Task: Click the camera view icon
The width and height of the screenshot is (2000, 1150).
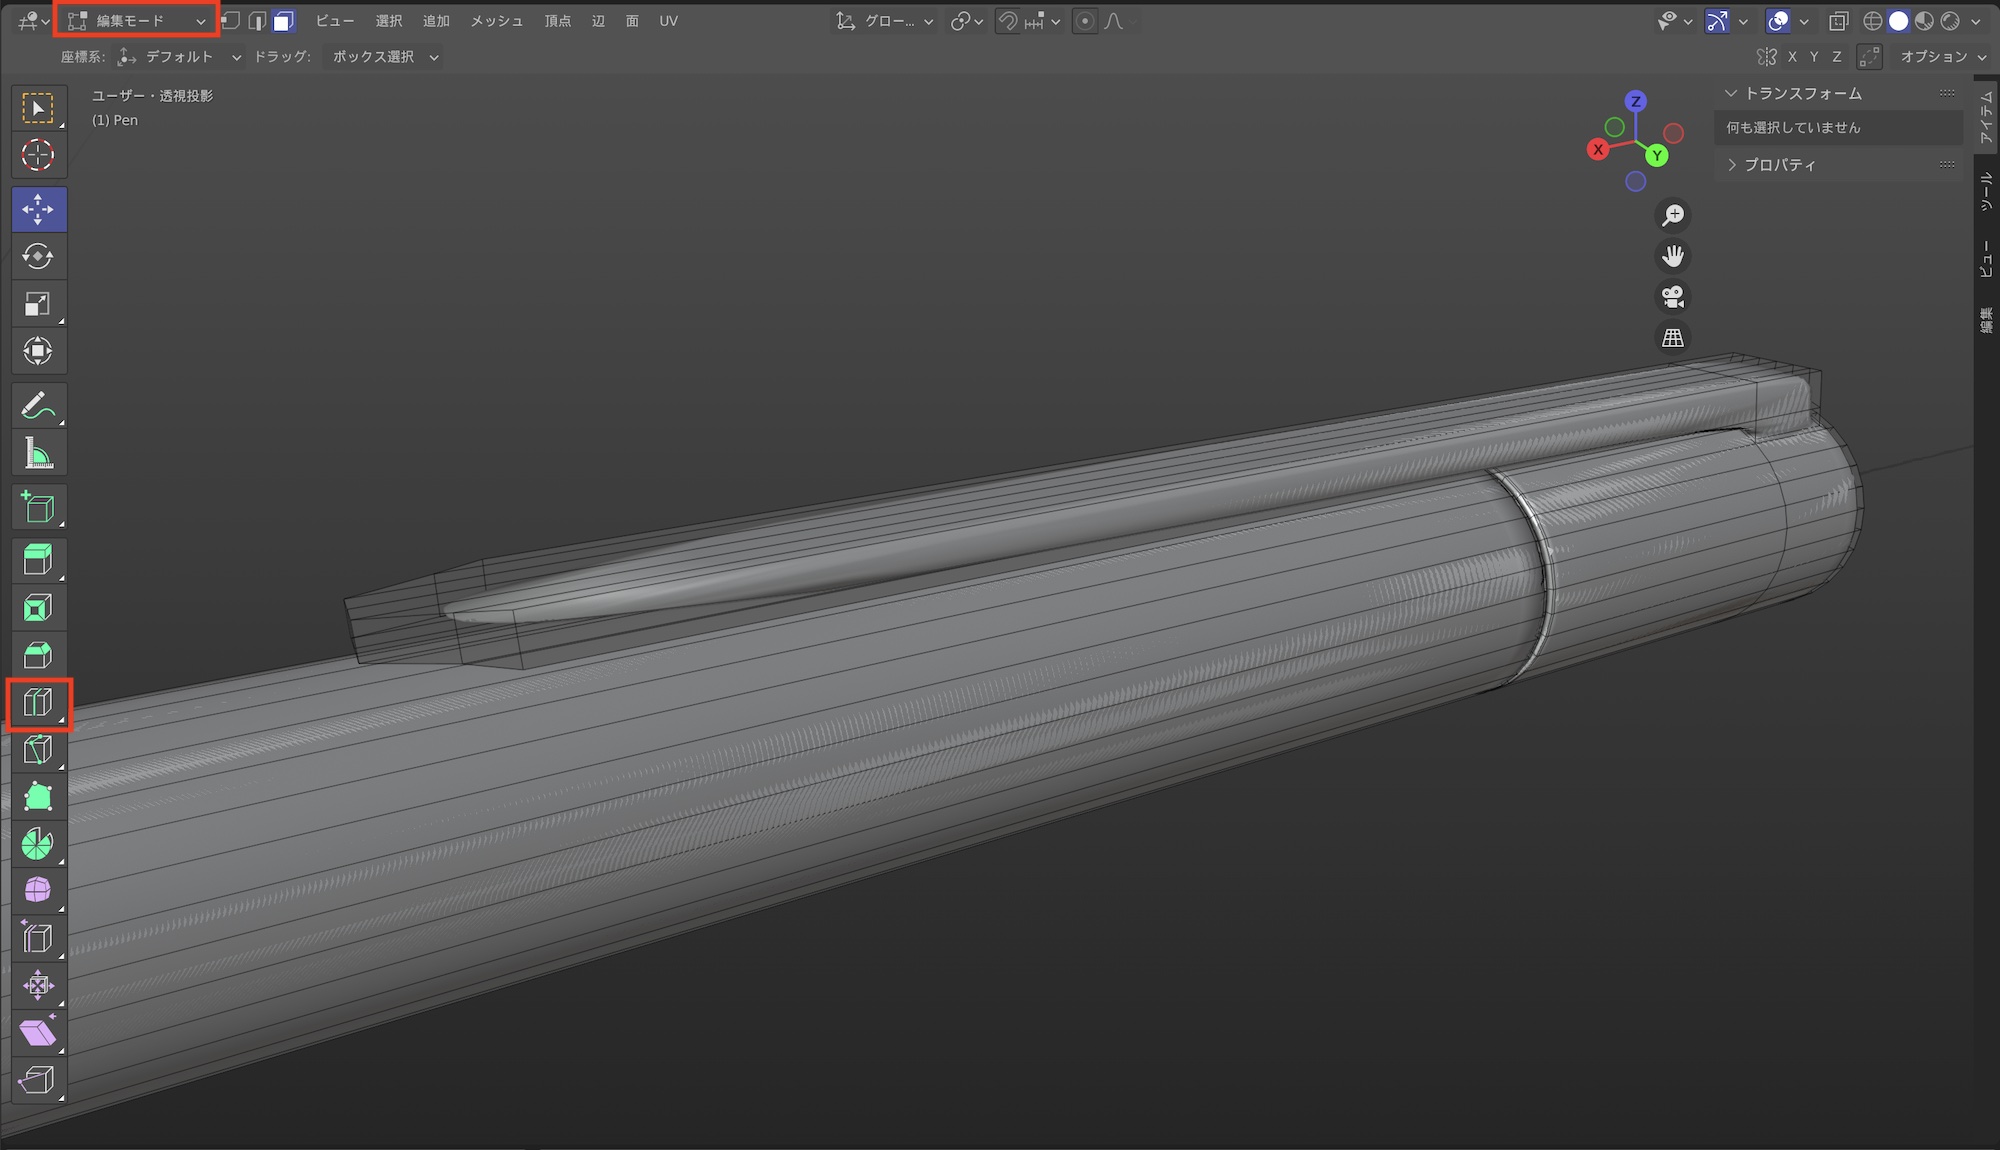Action: tap(1673, 297)
